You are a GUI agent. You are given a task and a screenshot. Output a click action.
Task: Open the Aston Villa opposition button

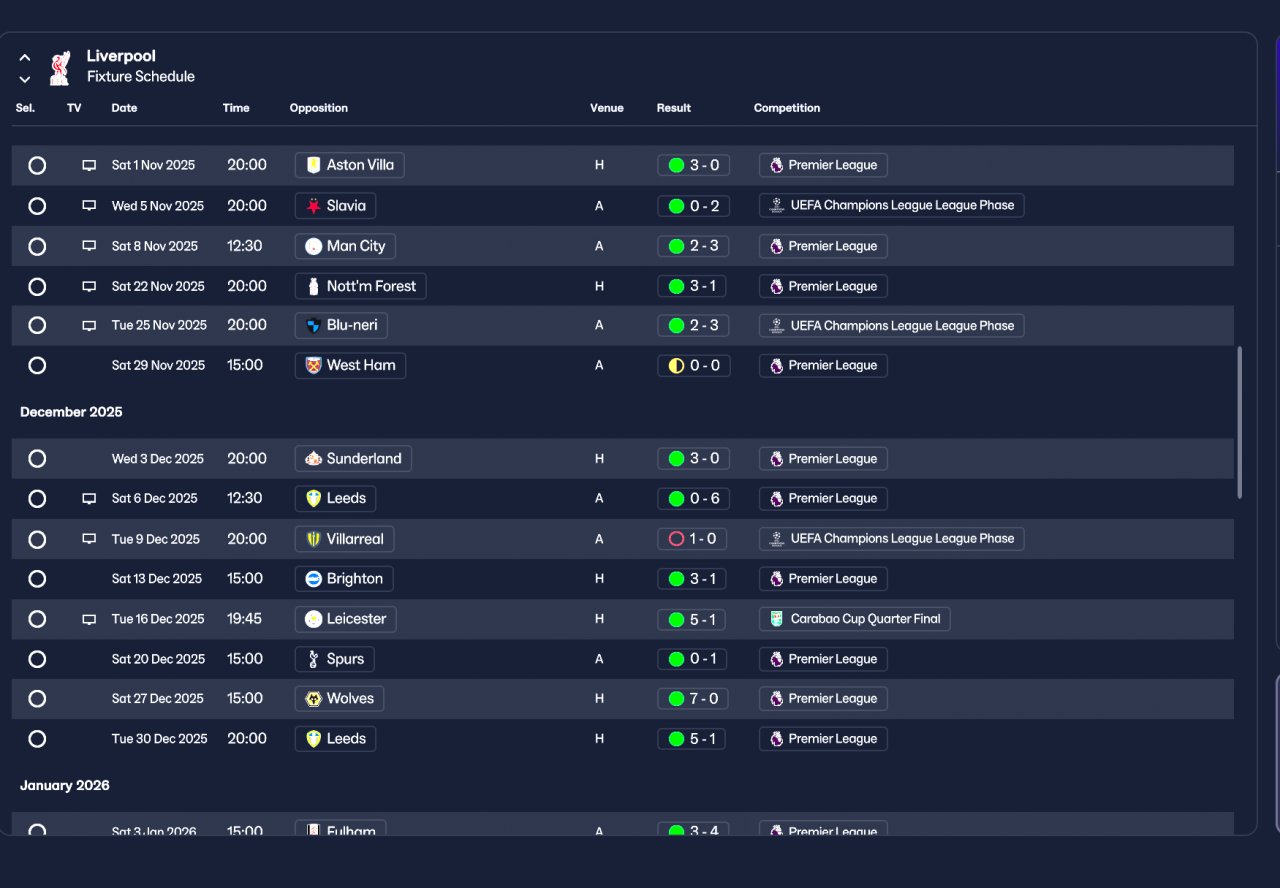click(x=349, y=165)
